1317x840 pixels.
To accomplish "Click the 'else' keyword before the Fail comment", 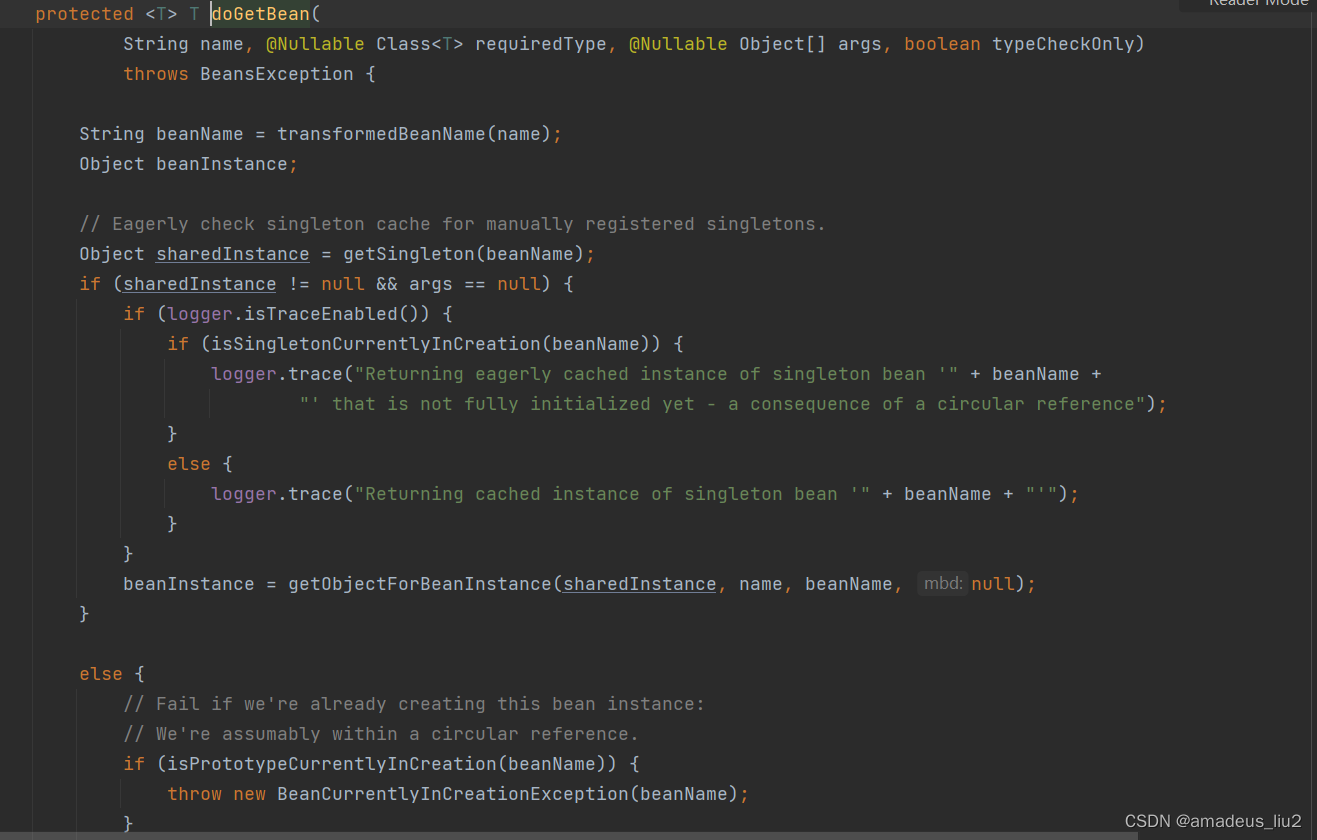I will 101,674.
